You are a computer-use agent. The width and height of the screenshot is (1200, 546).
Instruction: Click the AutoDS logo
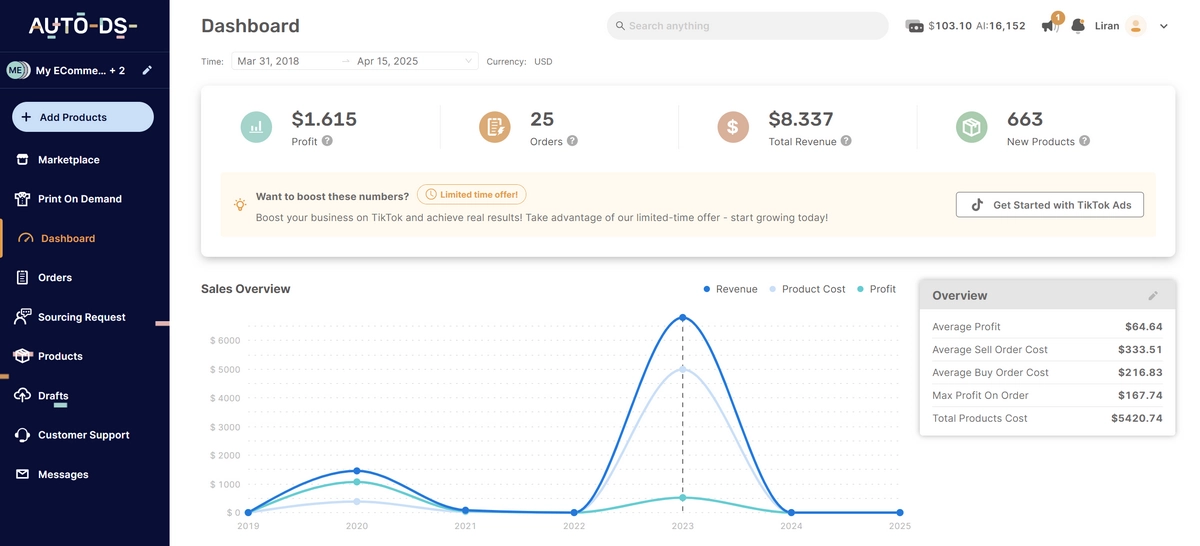(x=84, y=26)
